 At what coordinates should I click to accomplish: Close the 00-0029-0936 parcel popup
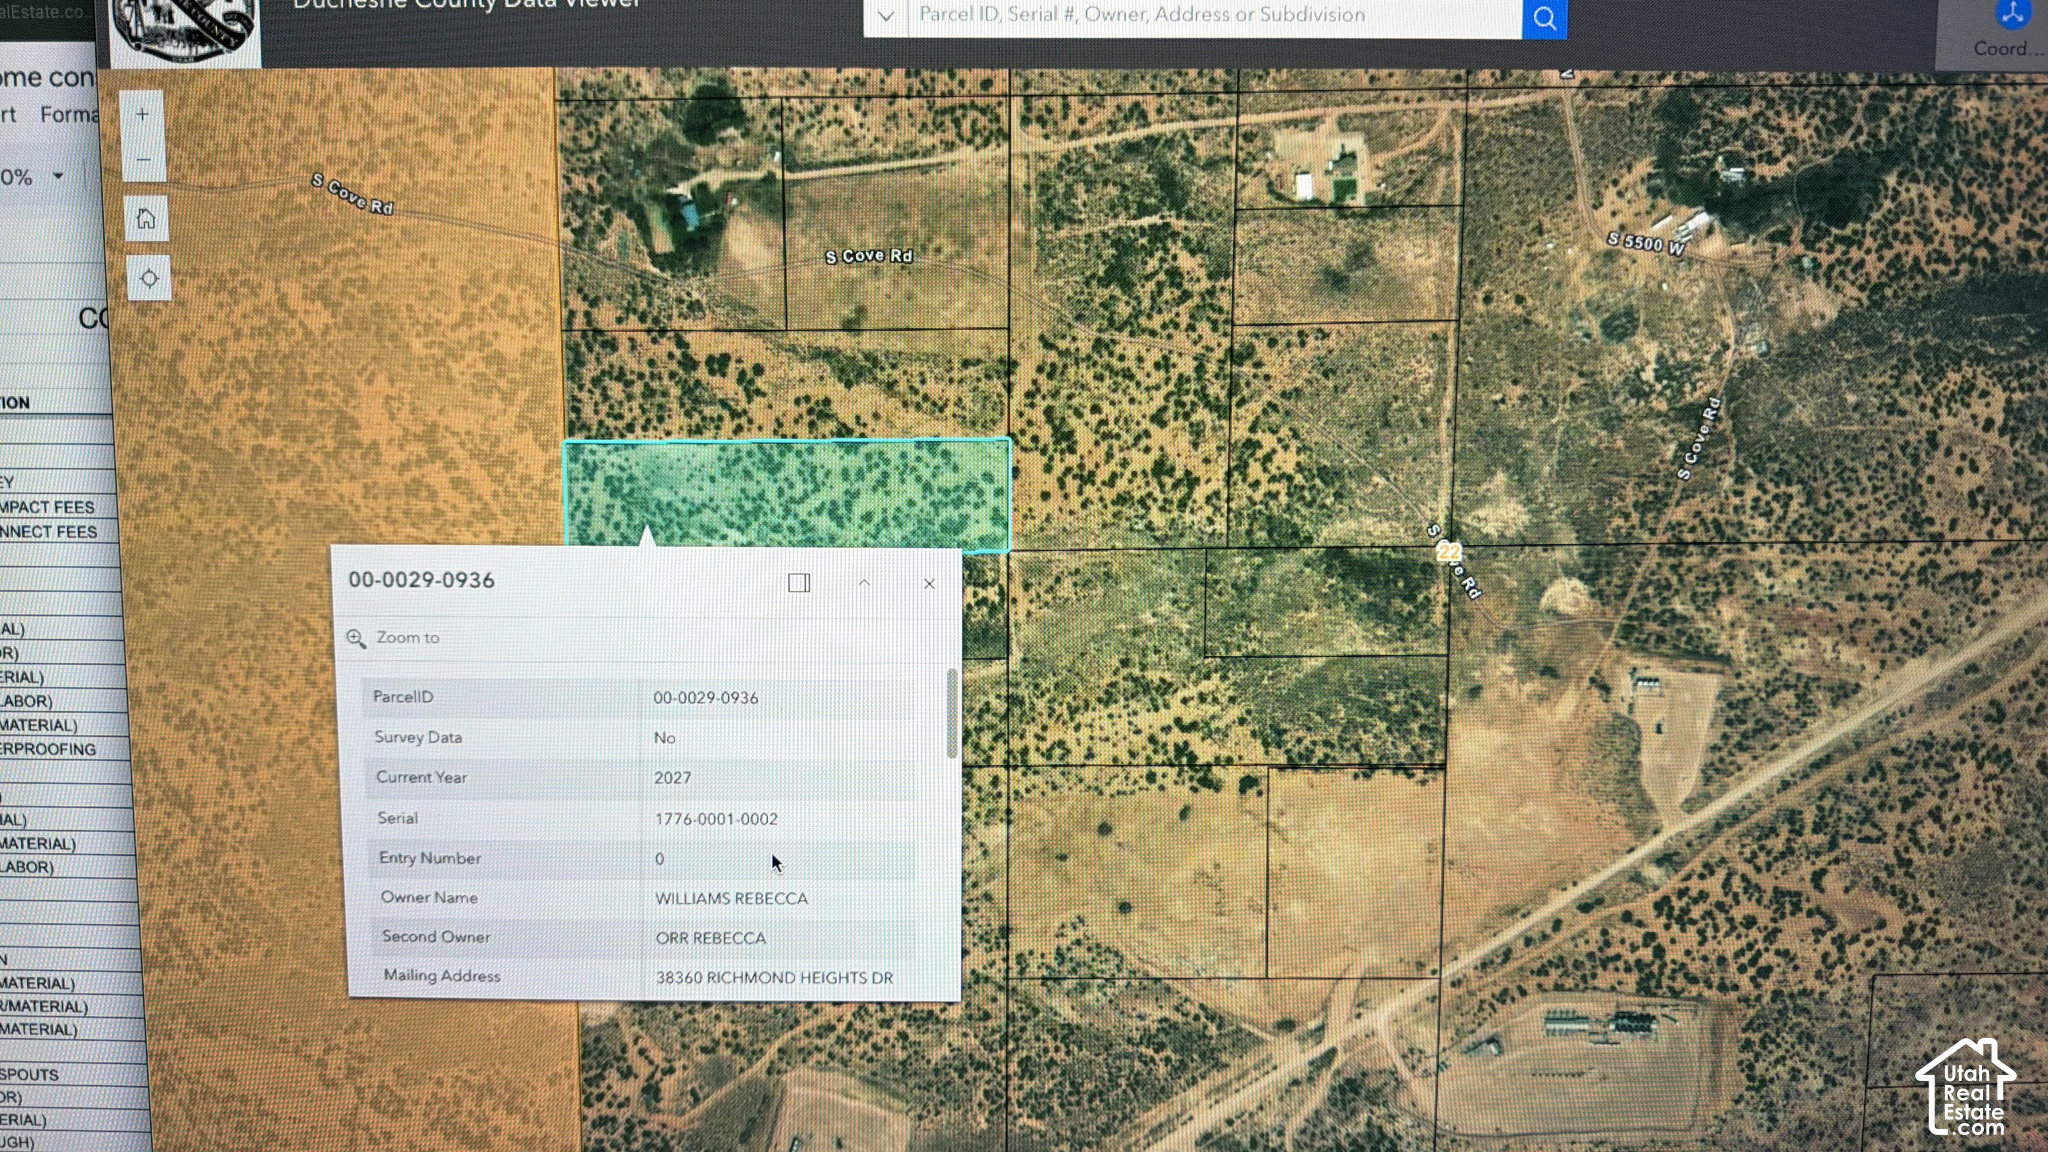pos(929,584)
